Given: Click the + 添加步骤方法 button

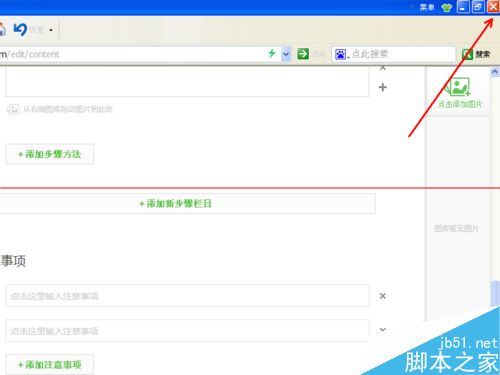Looking at the screenshot, I should coord(50,154).
